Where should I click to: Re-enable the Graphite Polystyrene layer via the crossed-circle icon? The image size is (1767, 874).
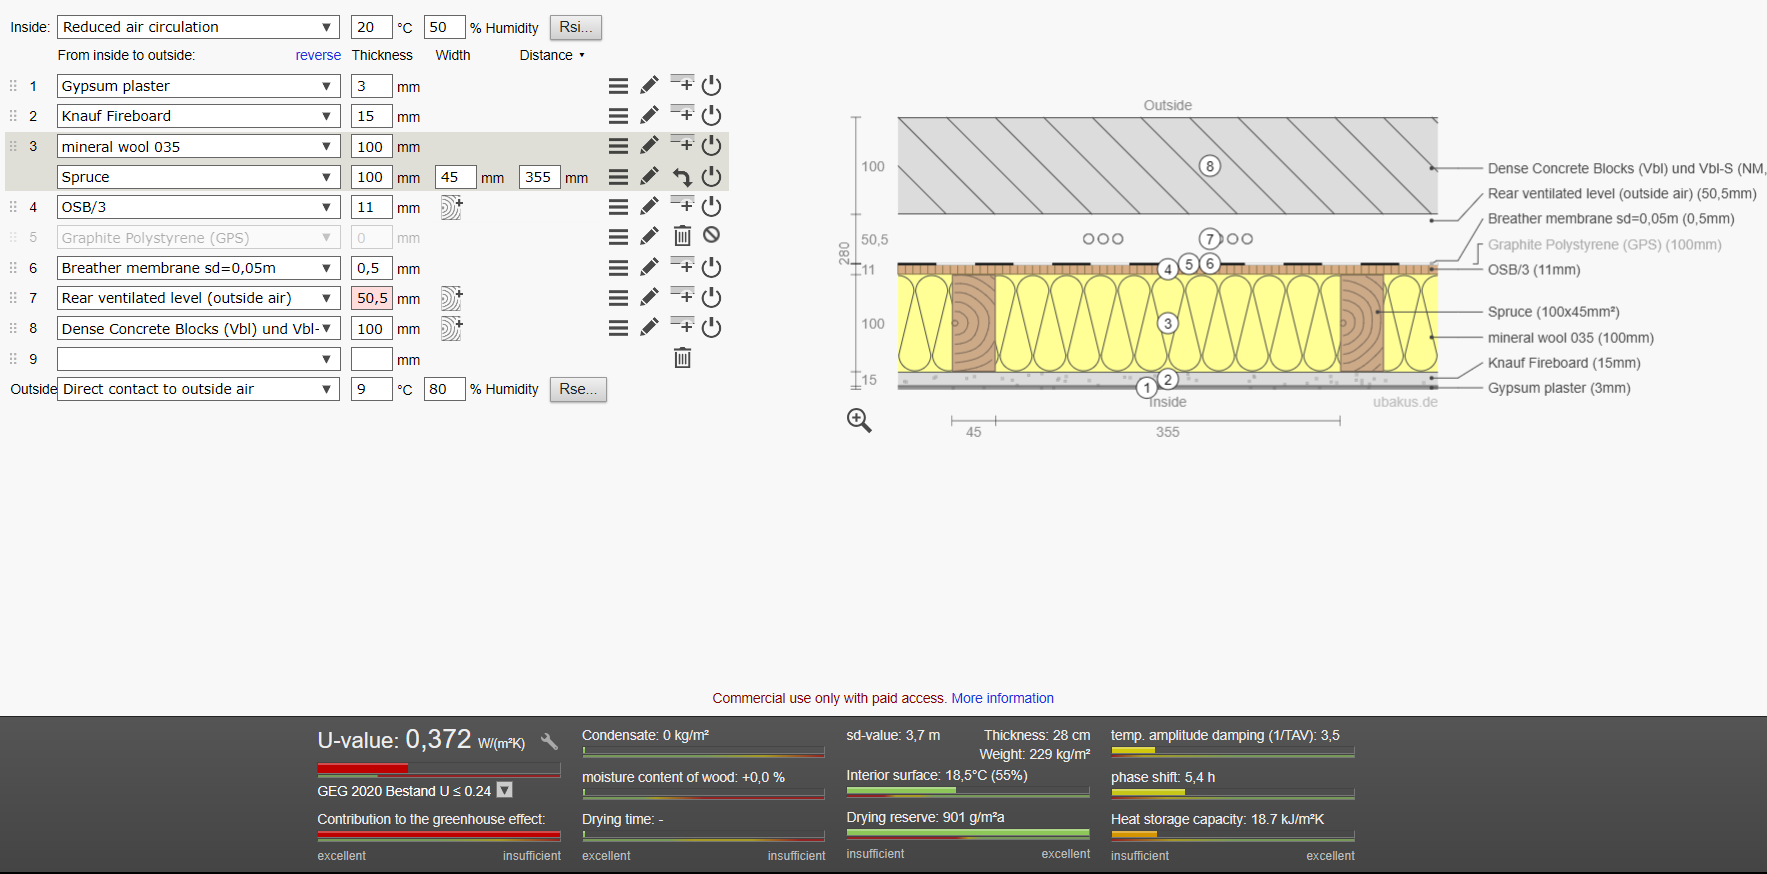[x=711, y=235]
